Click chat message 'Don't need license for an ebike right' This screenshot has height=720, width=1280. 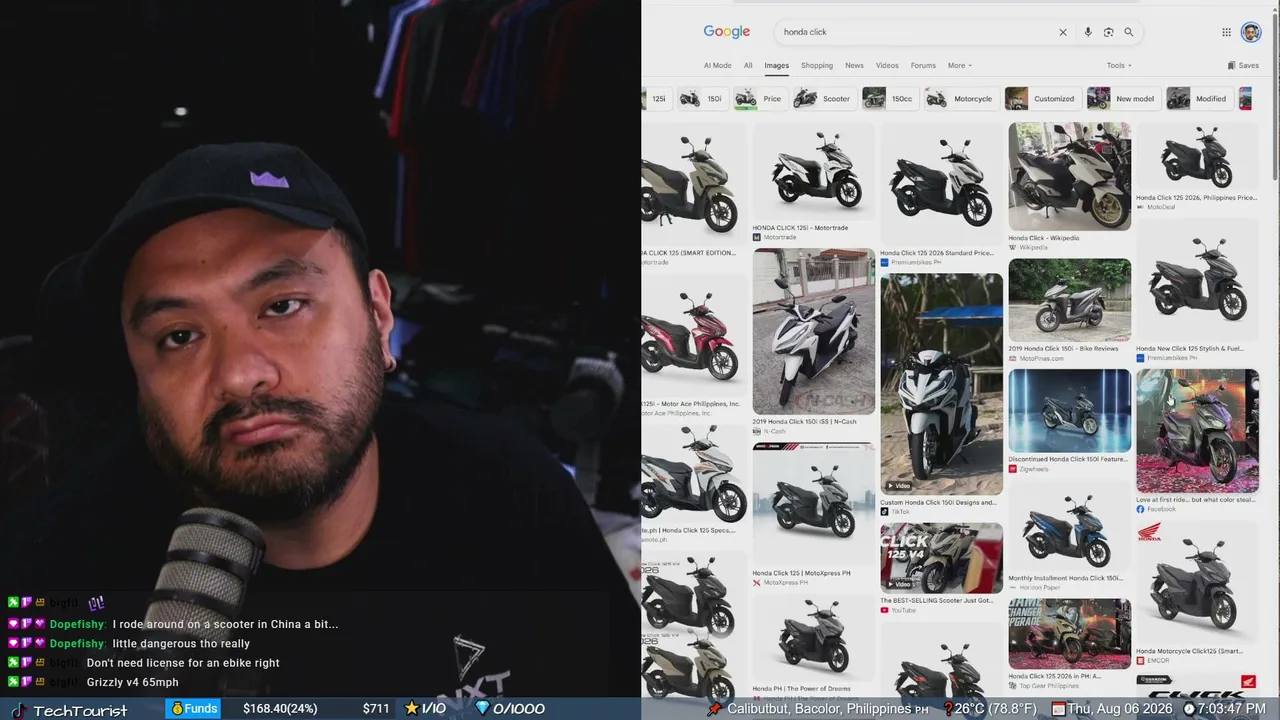coord(183,663)
